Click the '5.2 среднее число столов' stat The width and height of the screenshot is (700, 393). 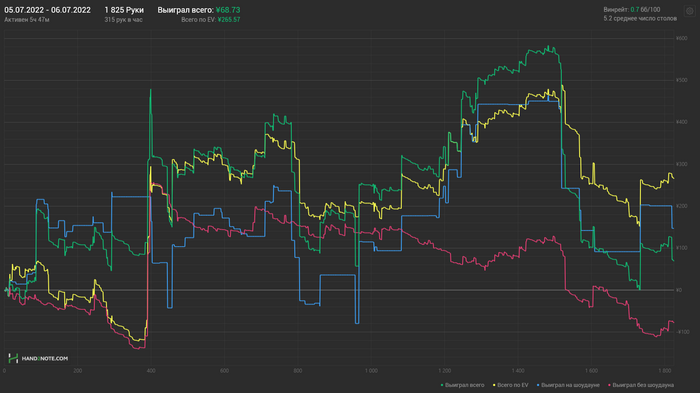point(640,18)
